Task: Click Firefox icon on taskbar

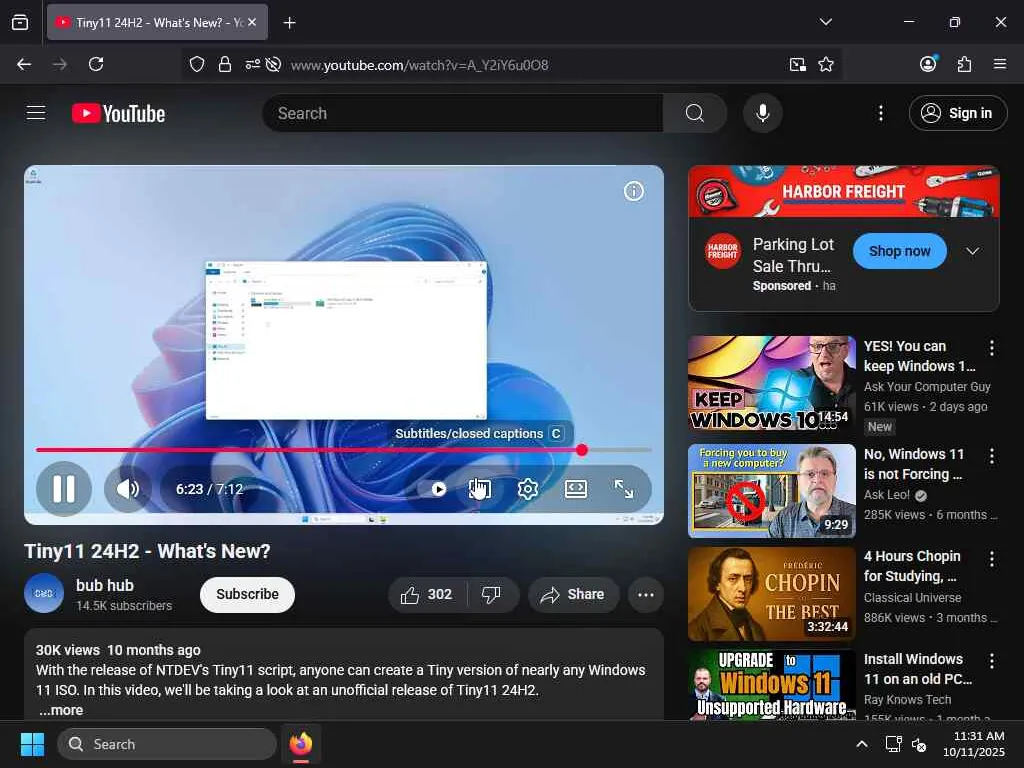Action: click(301, 744)
